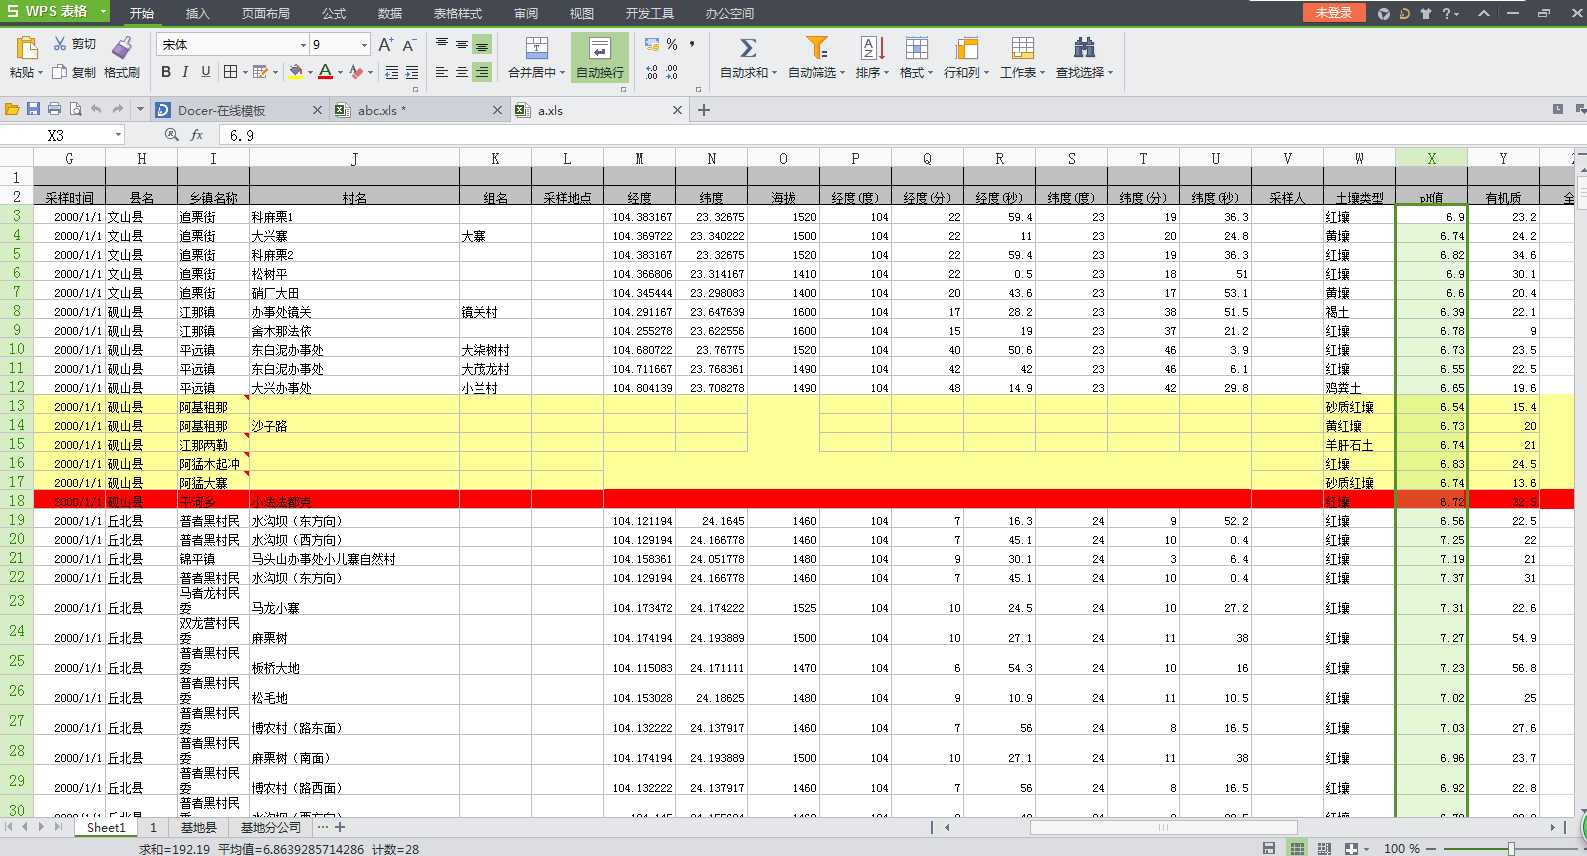This screenshot has width=1587, height=856.
Task: Expand the Paste options arrow
Action: click(41, 72)
